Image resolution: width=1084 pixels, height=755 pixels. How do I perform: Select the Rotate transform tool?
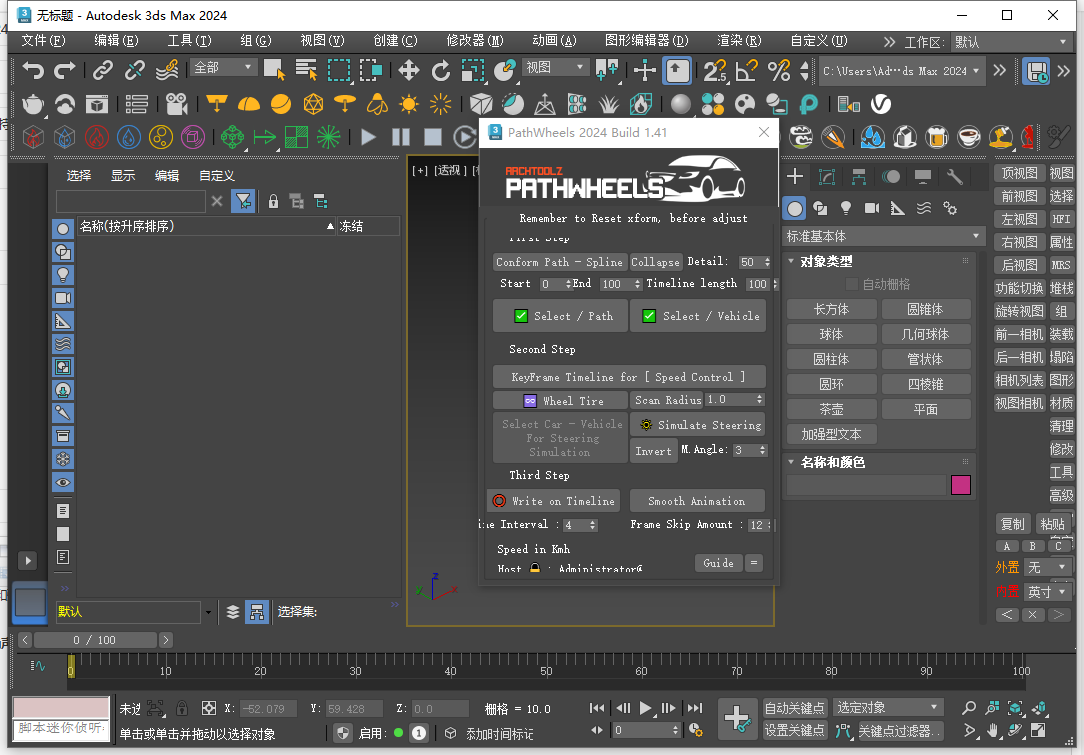pos(440,70)
